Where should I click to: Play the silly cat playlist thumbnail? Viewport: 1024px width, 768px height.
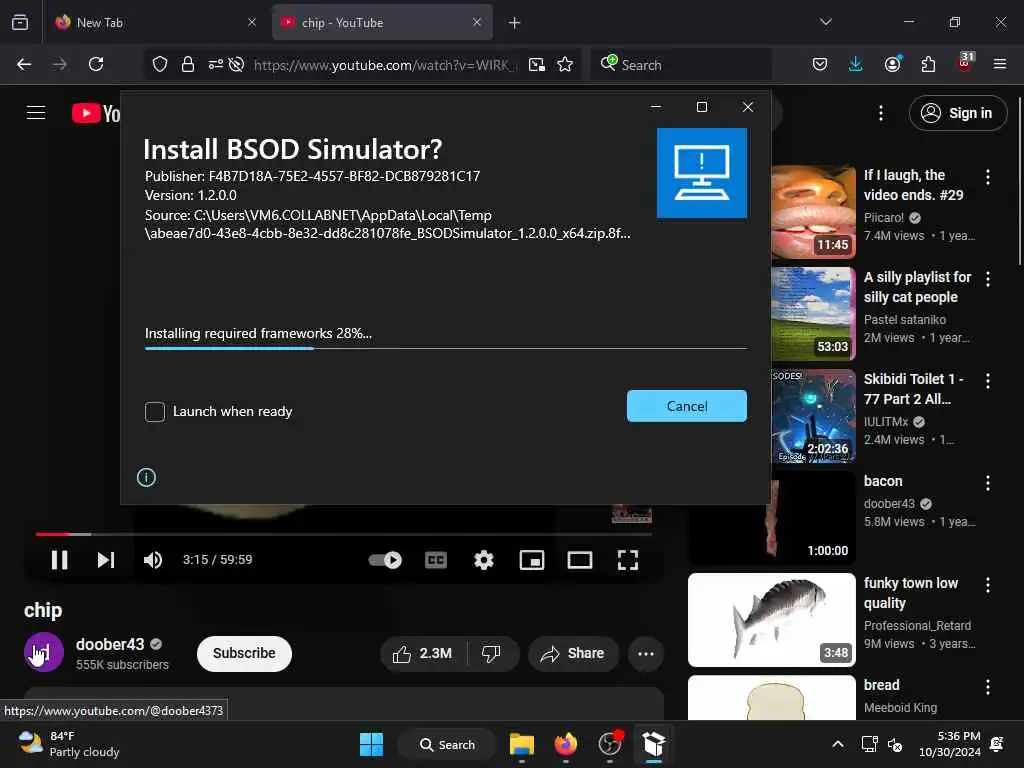(813, 314)
